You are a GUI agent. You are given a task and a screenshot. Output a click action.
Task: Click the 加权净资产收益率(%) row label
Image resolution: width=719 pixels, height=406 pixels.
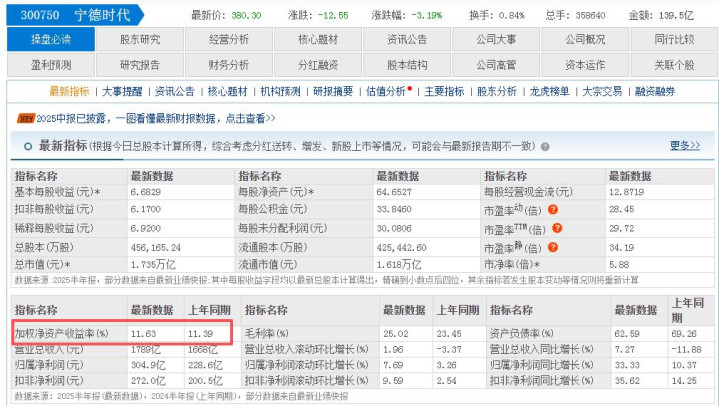[61, 334]
